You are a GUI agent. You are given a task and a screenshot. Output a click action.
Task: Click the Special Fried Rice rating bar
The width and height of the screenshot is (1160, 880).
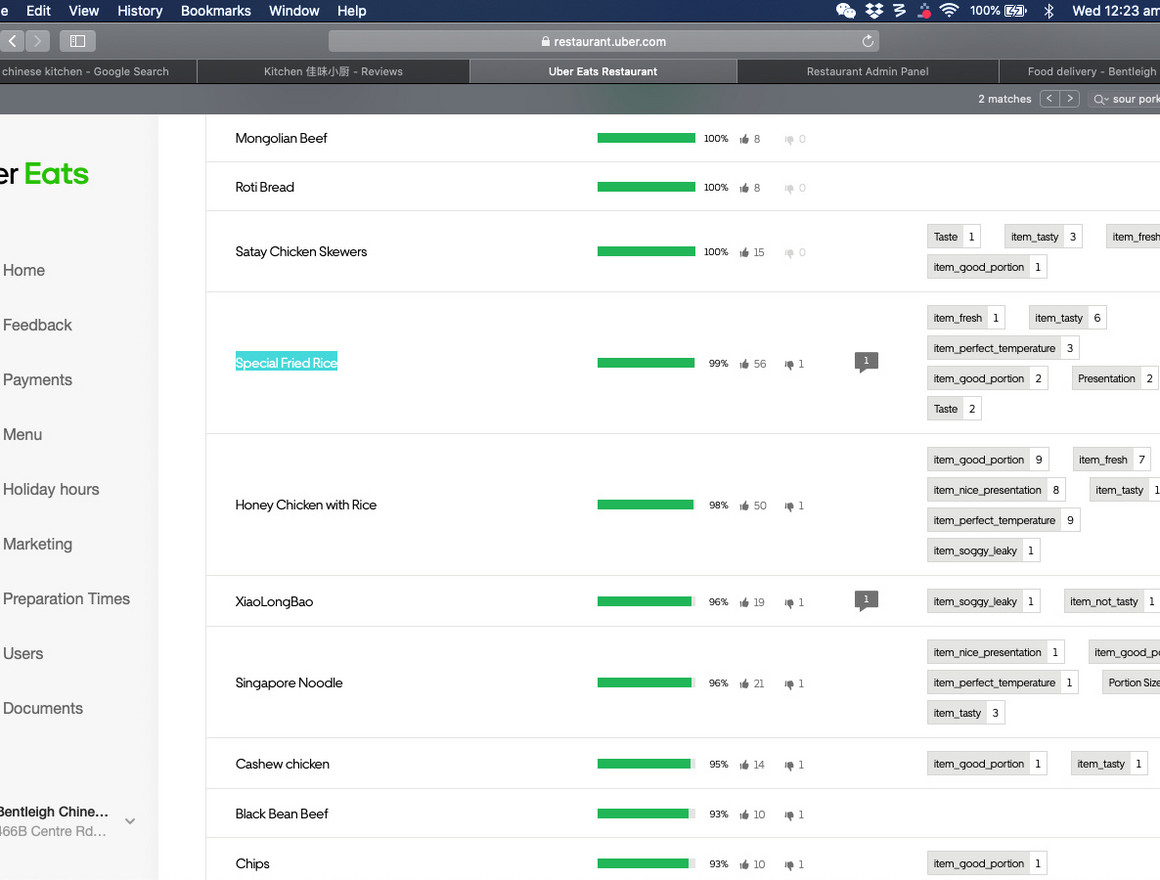[x=646, y=363]
